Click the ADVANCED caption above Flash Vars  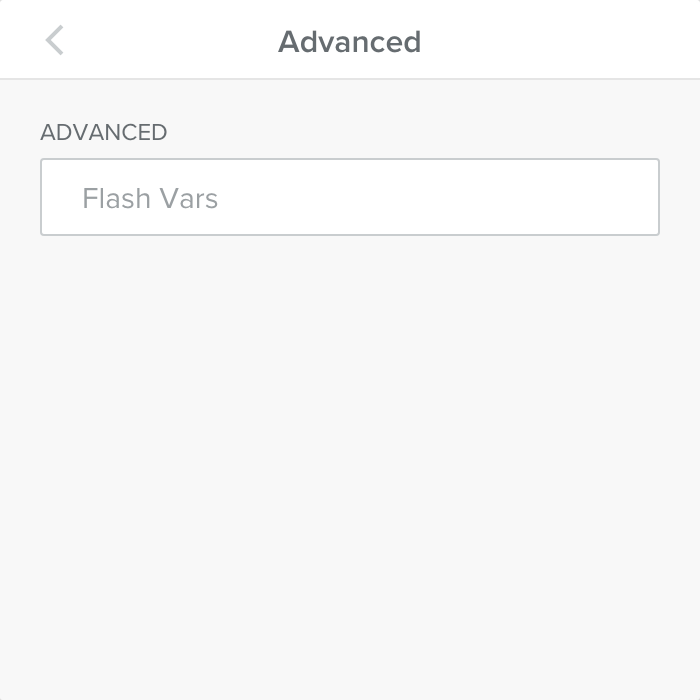click(103, 132)
